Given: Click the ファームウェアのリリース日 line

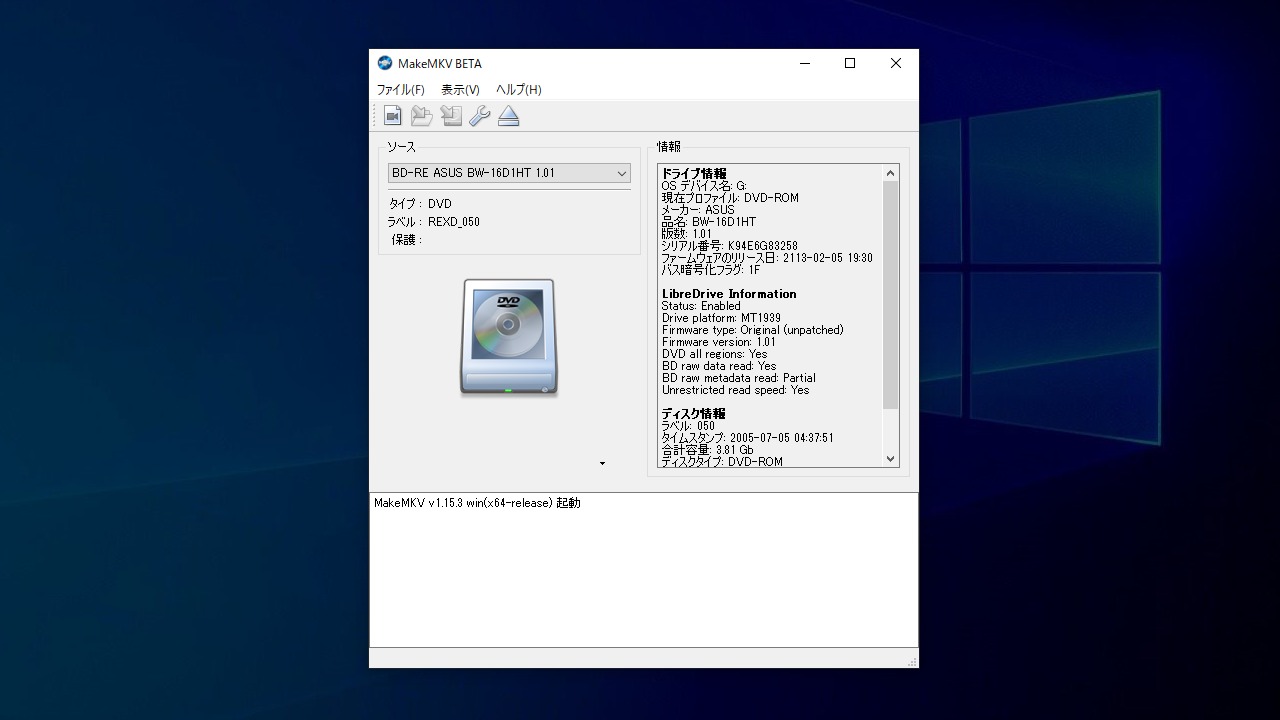Looking at the screenshot, I should click(x=766, y=258).
